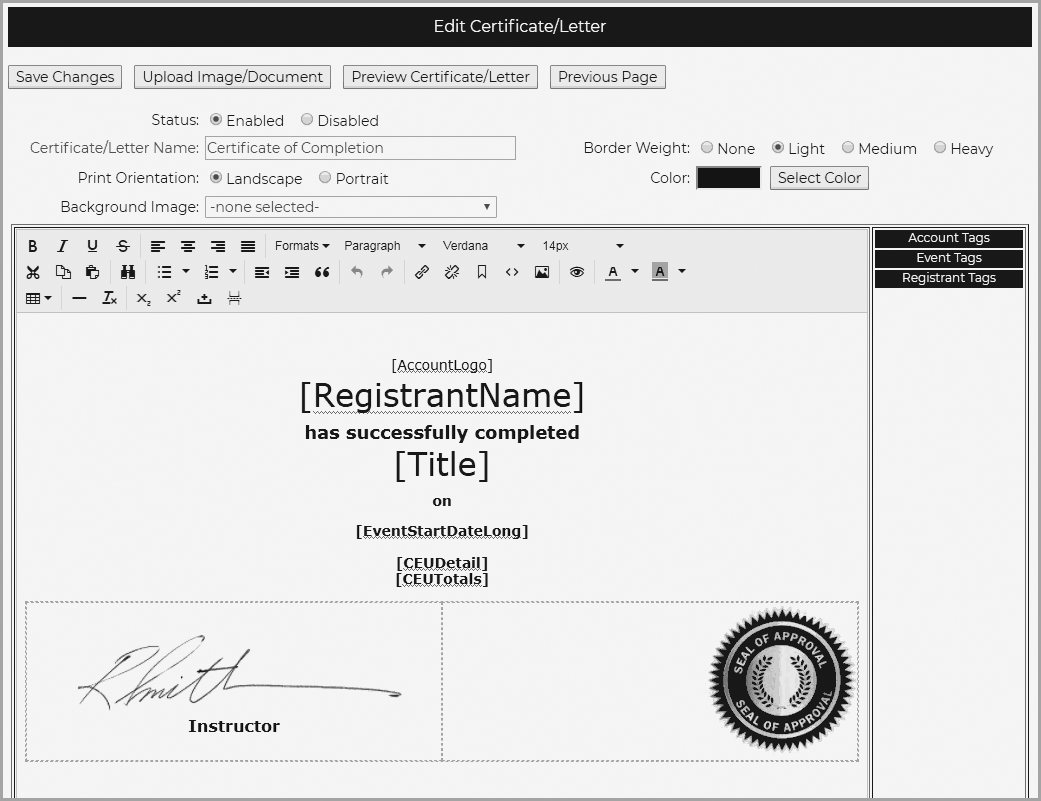Click the center align icon
The height and width of the screenshot is (801, 1041).
tap(188, 246)
